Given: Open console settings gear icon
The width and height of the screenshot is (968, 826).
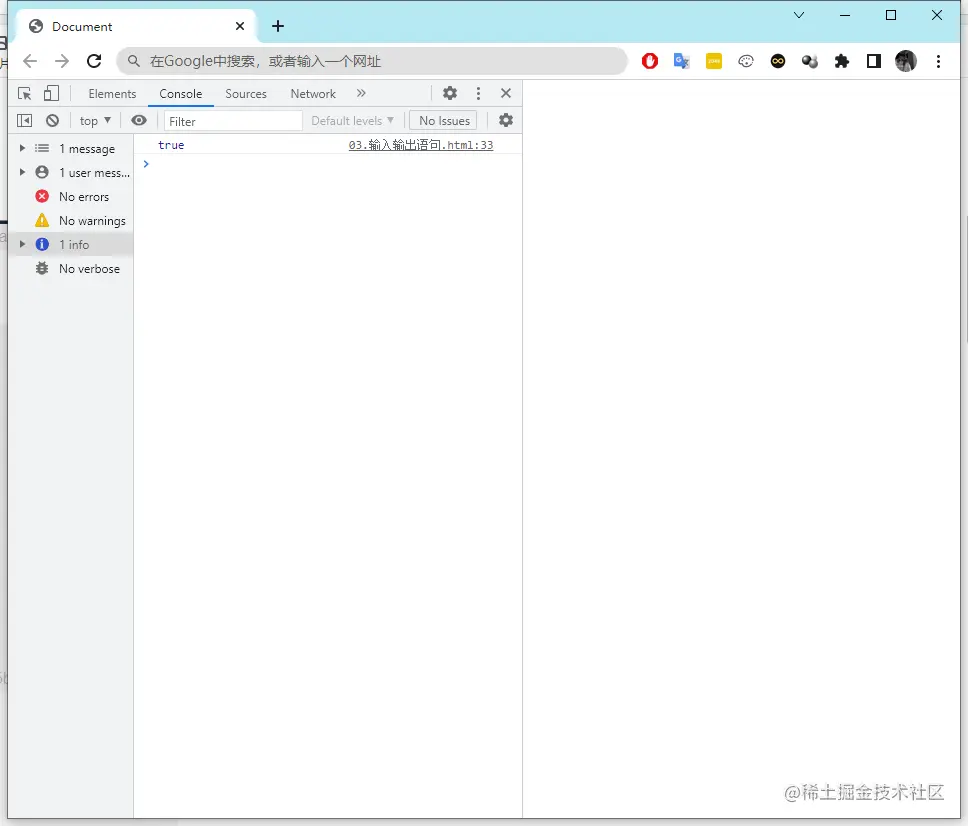Looking at the screenshot, I should pyautogui.click(x=506, y=120).
